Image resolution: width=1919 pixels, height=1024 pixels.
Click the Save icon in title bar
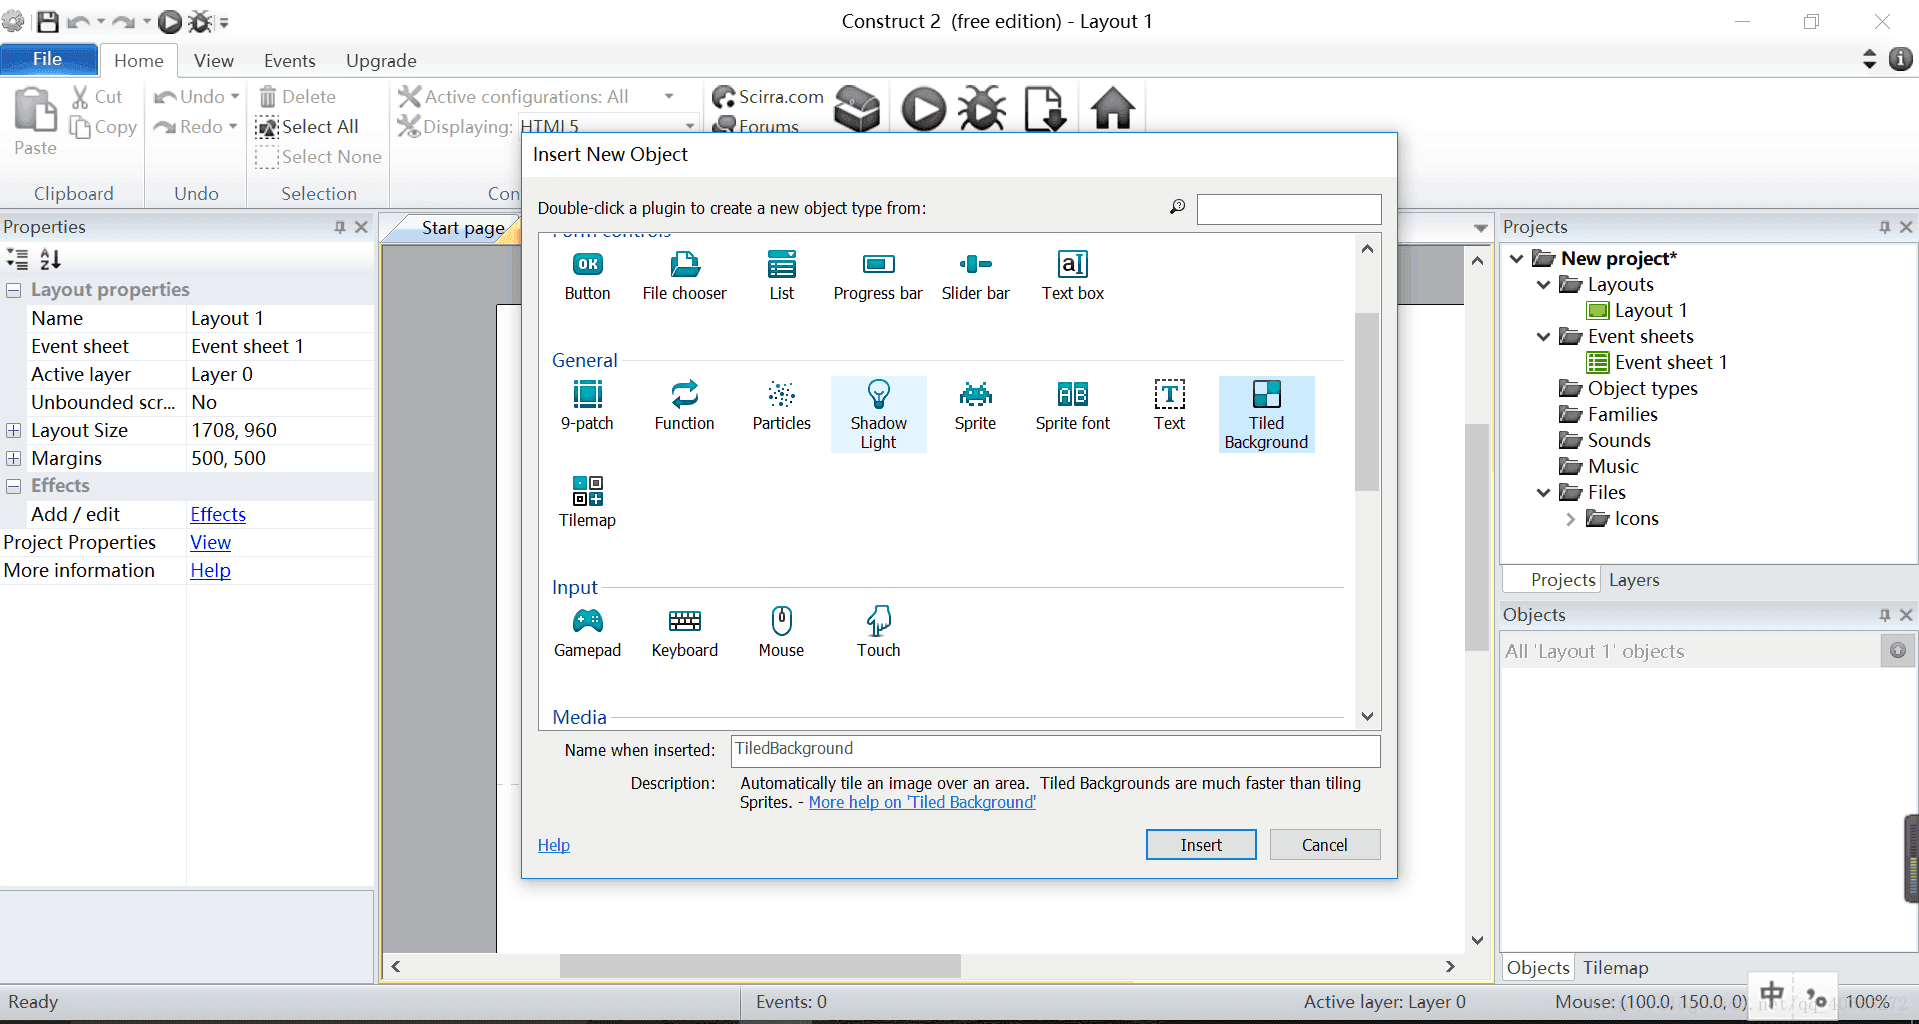[47, 21]
